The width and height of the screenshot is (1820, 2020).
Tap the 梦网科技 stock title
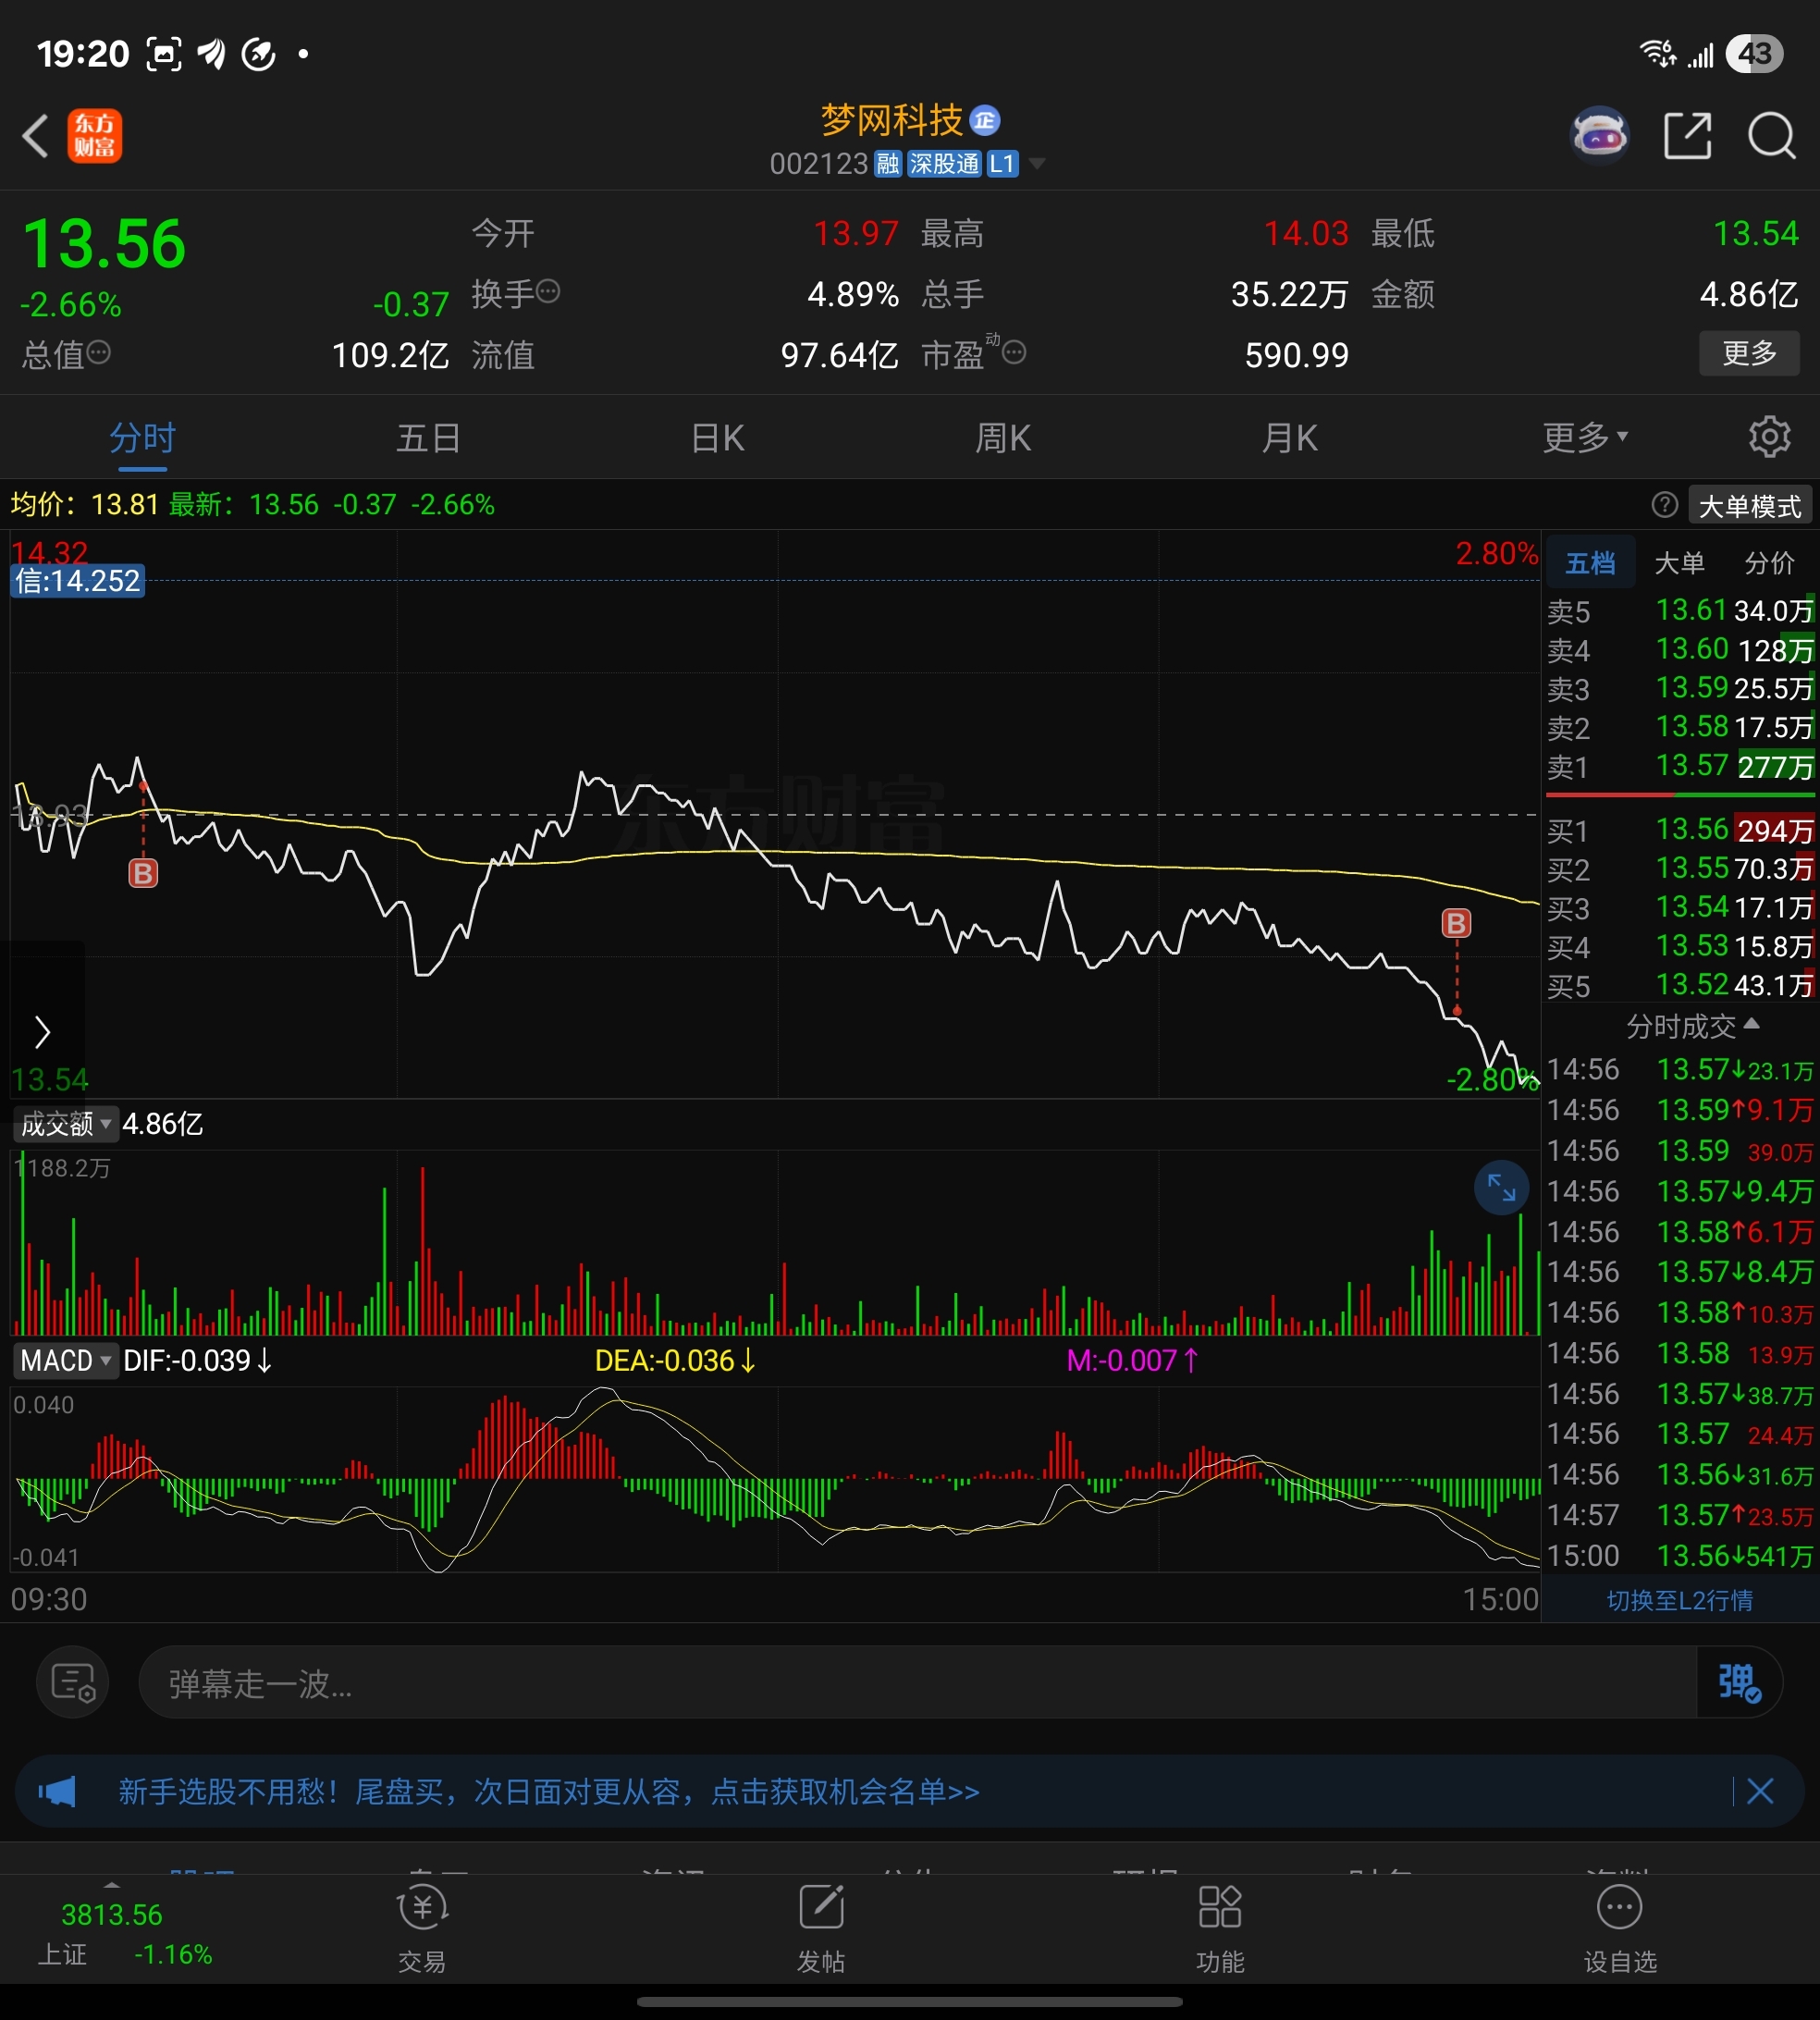(891, 120)
